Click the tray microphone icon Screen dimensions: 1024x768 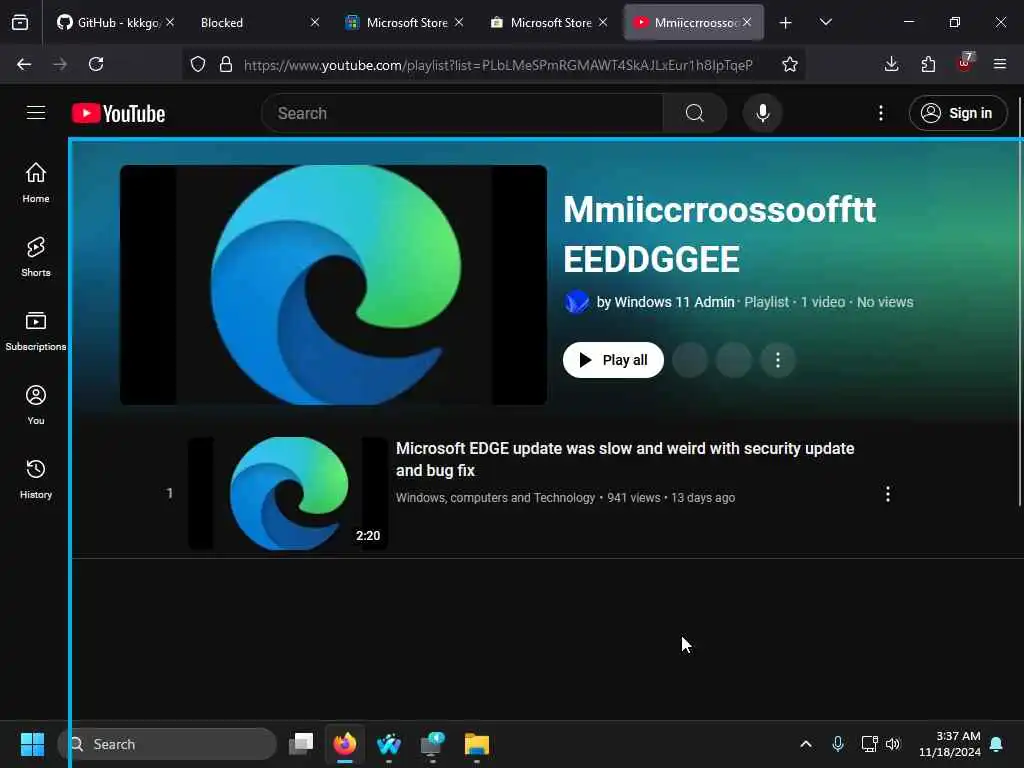pyautogui.click(x=838, y=744)
